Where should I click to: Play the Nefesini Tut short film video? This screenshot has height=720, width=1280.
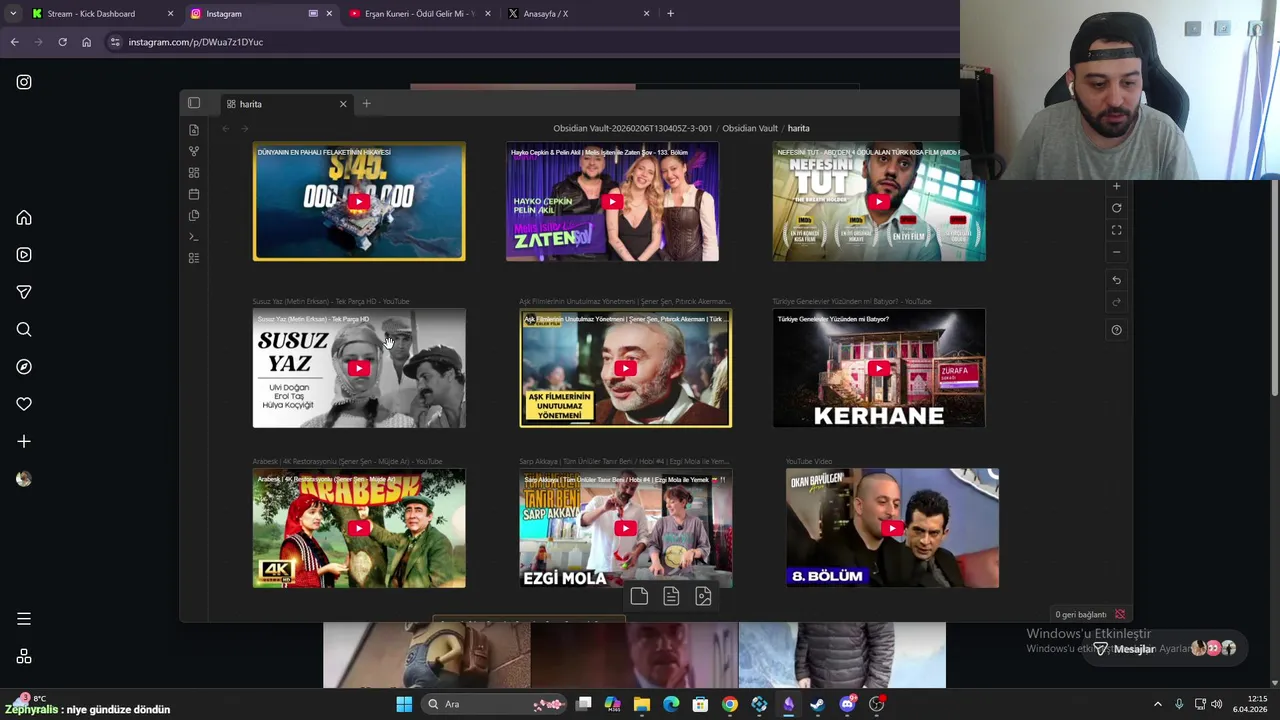pyautogui.click(x=879, y=202)
